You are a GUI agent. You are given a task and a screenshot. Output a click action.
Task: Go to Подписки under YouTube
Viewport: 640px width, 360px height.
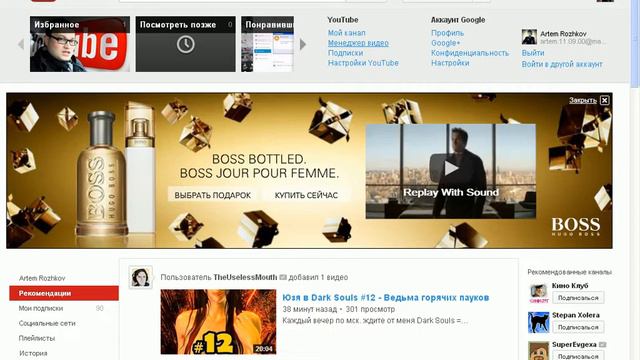(345, 53)
